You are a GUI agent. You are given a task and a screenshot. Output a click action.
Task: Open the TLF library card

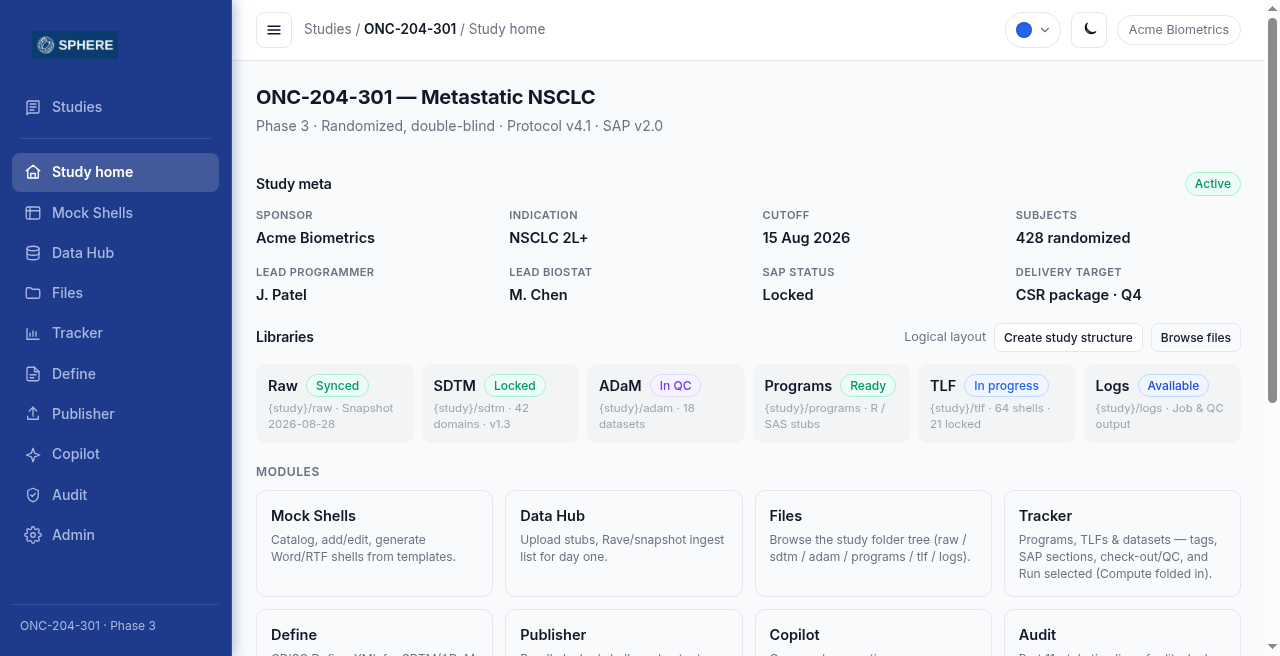pyautogui.click(x=997, y=403)
